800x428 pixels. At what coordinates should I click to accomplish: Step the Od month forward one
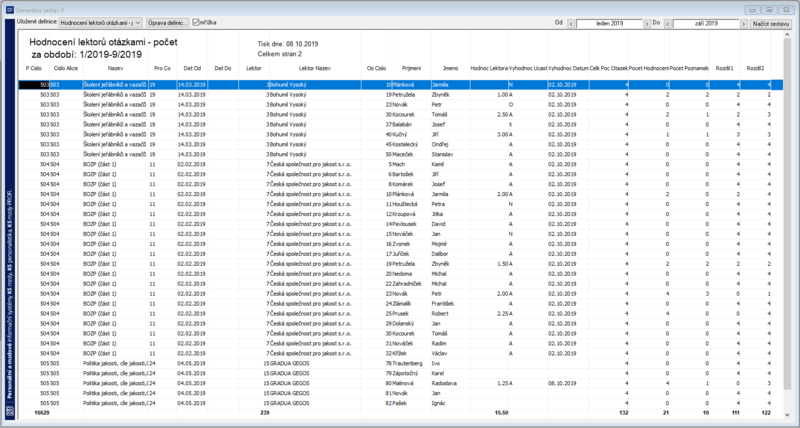(647, 24)
